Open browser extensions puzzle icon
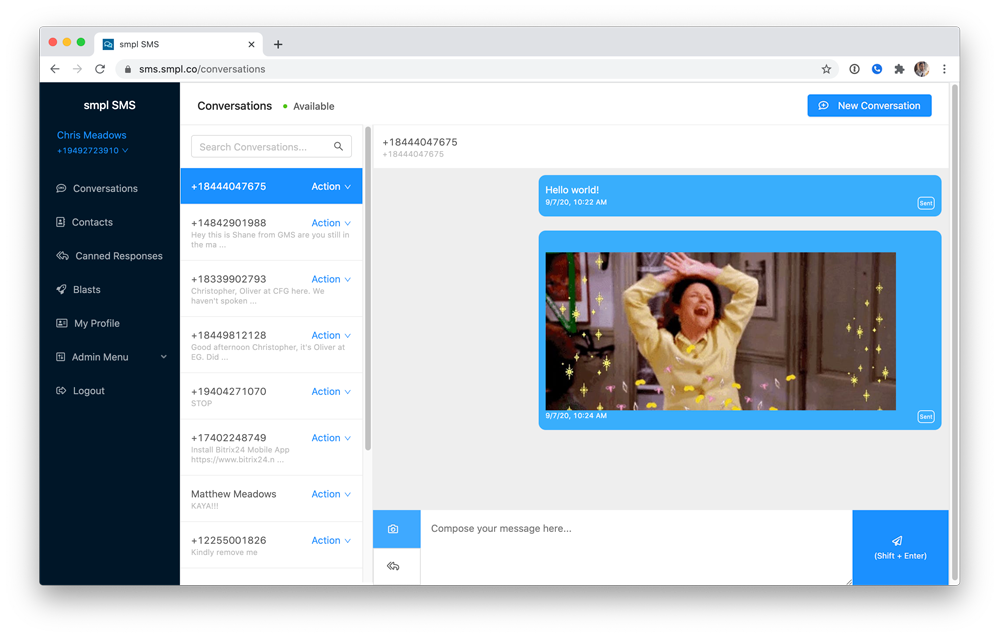 click(x=899, y=69)
